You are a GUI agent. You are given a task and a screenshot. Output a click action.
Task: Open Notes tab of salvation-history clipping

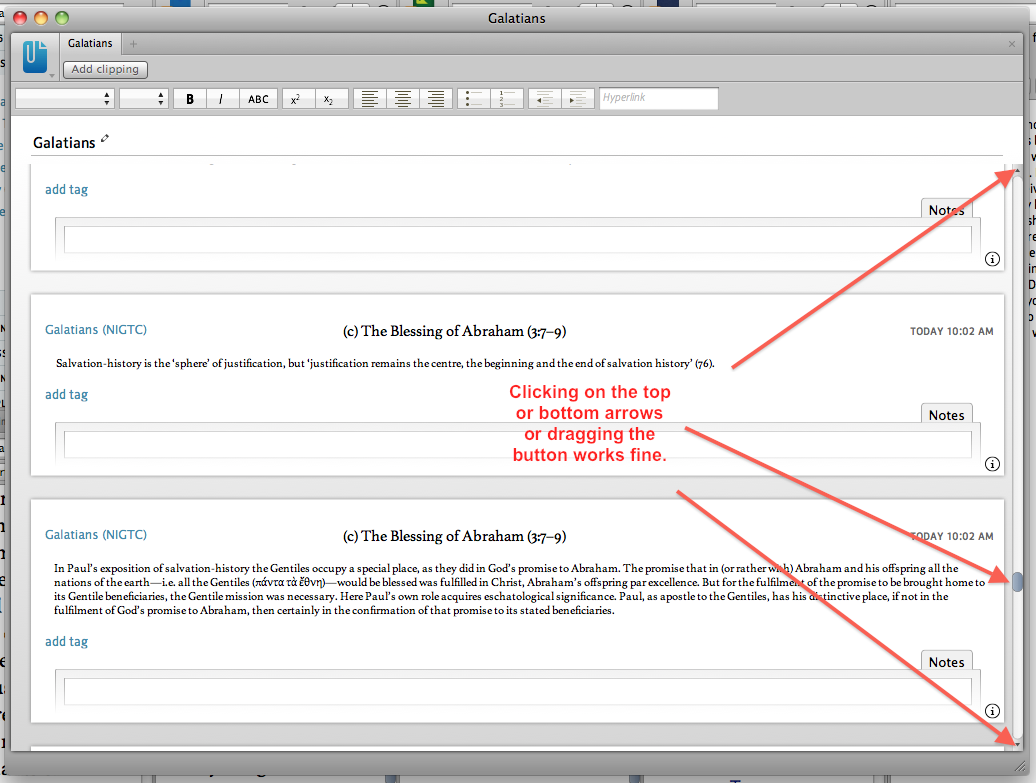tap(946, 415)
